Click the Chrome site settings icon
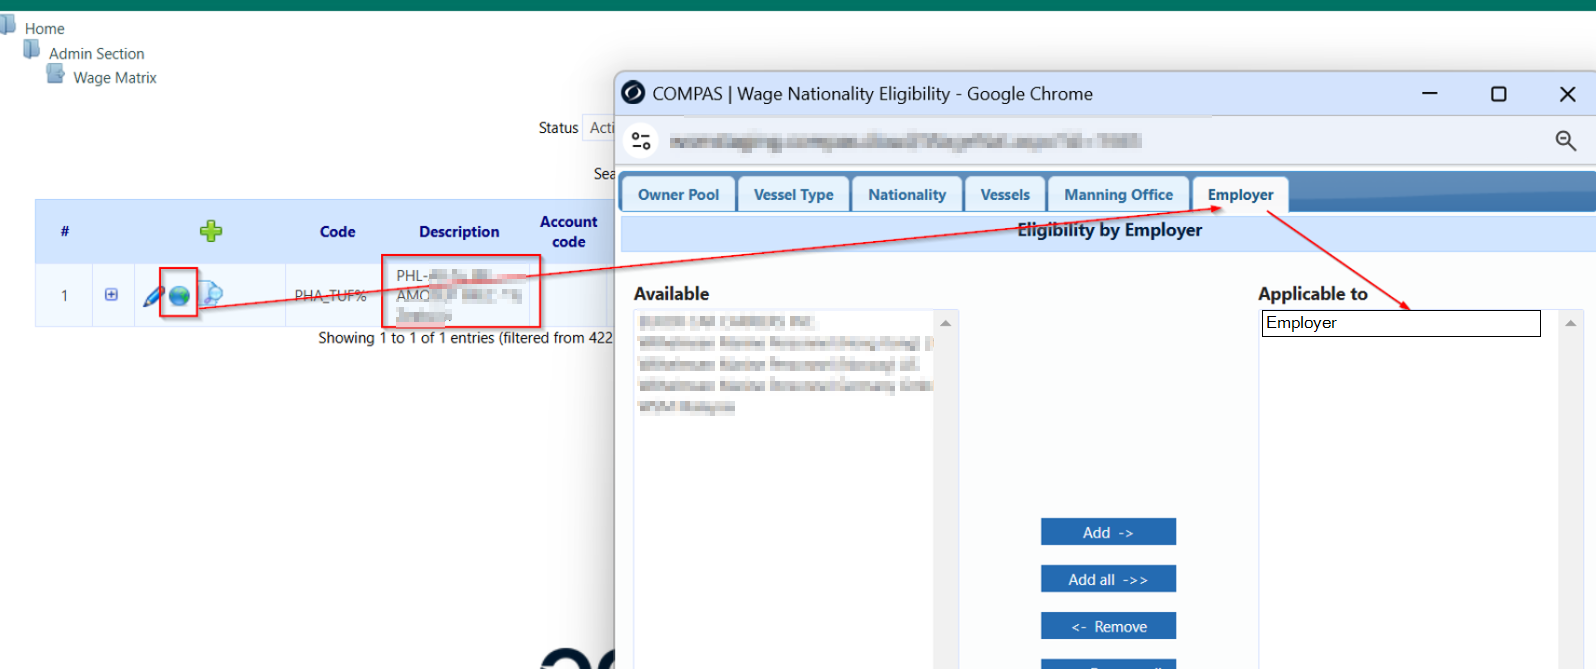The height and width of the screenshot is (669, 1596). point(641,141)
